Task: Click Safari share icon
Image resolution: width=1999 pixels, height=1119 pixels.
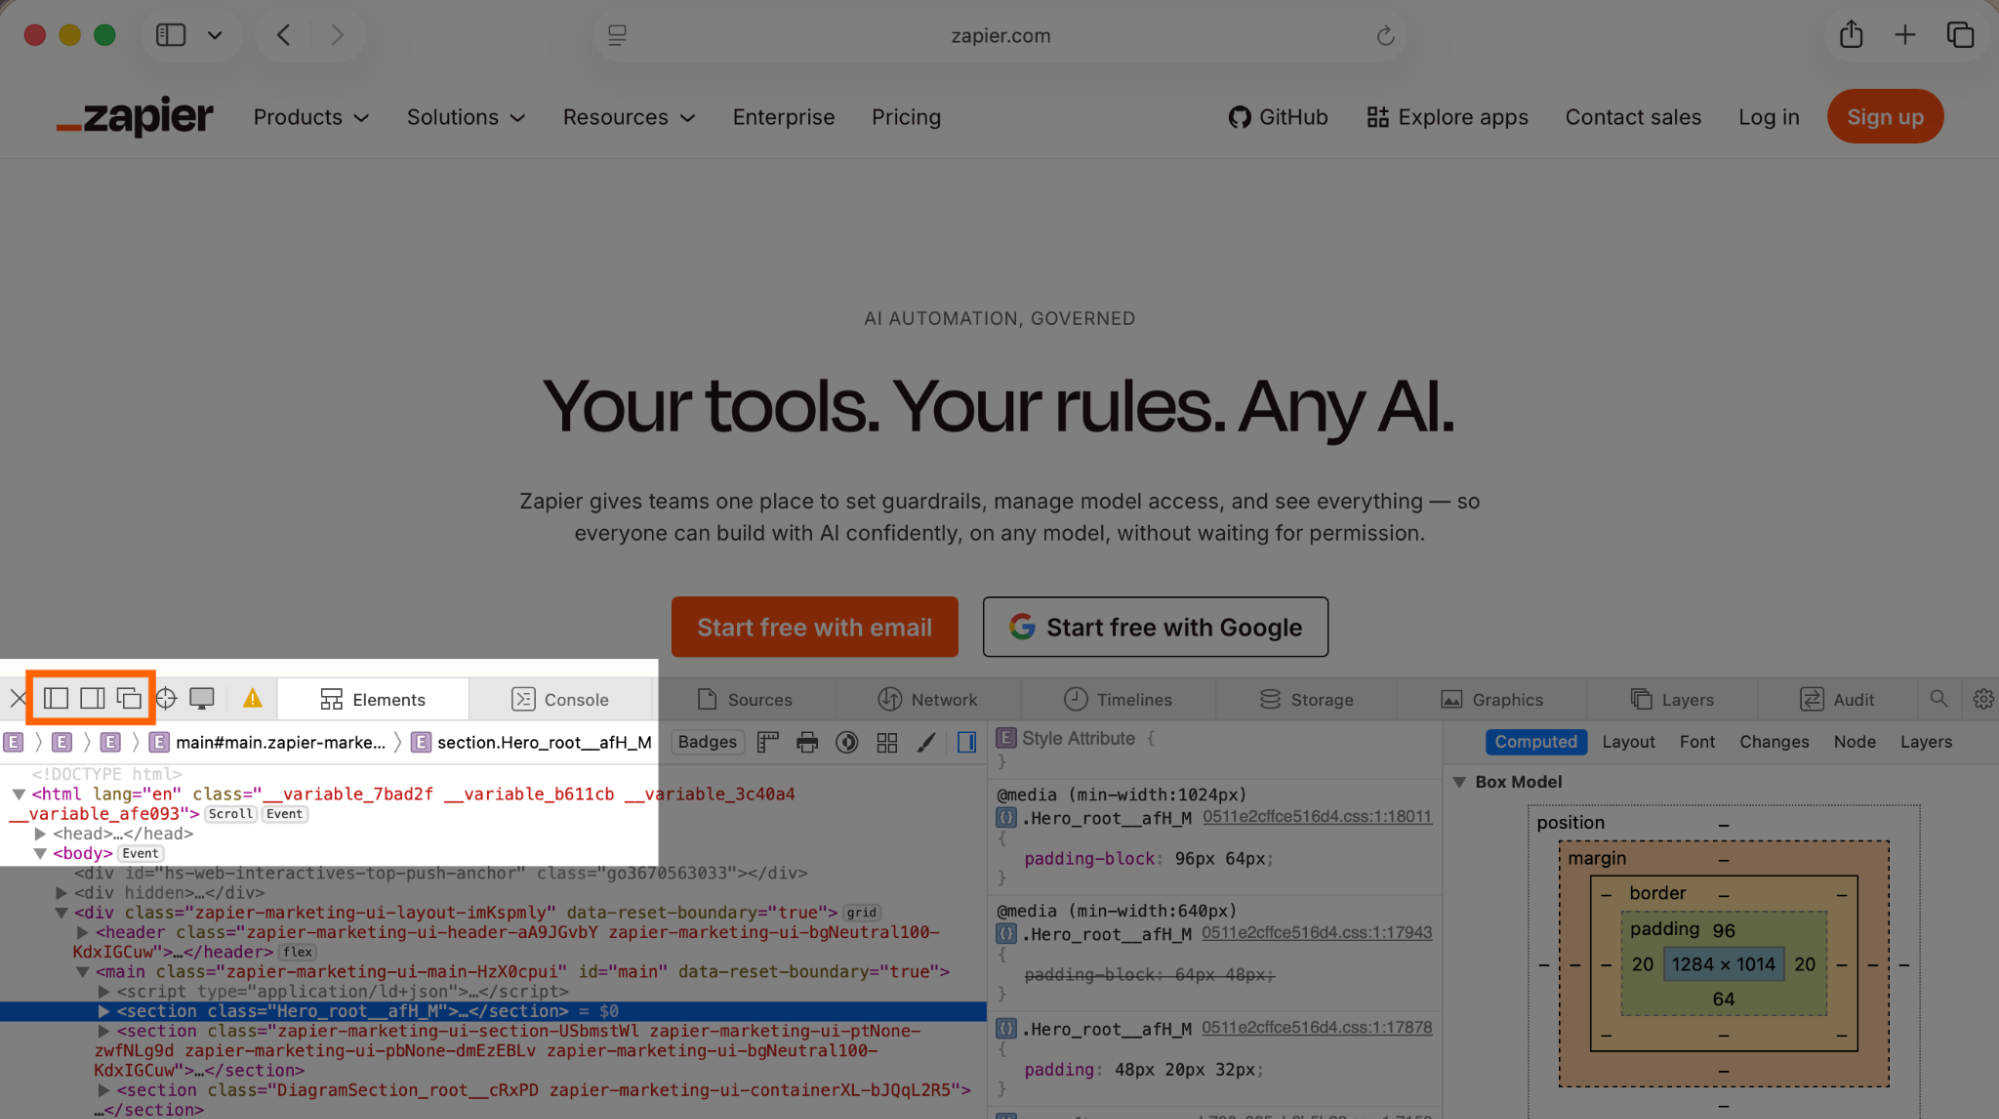Action: pos(1851,35)
